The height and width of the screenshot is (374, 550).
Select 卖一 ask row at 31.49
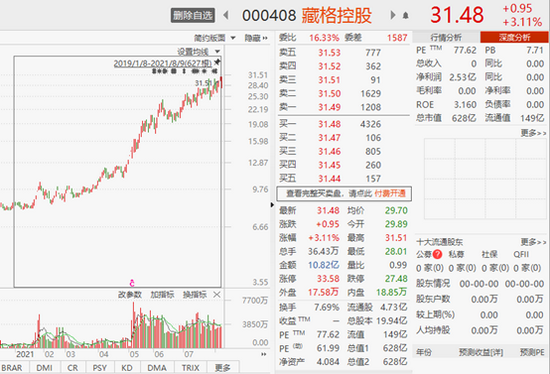click(344, 107)
